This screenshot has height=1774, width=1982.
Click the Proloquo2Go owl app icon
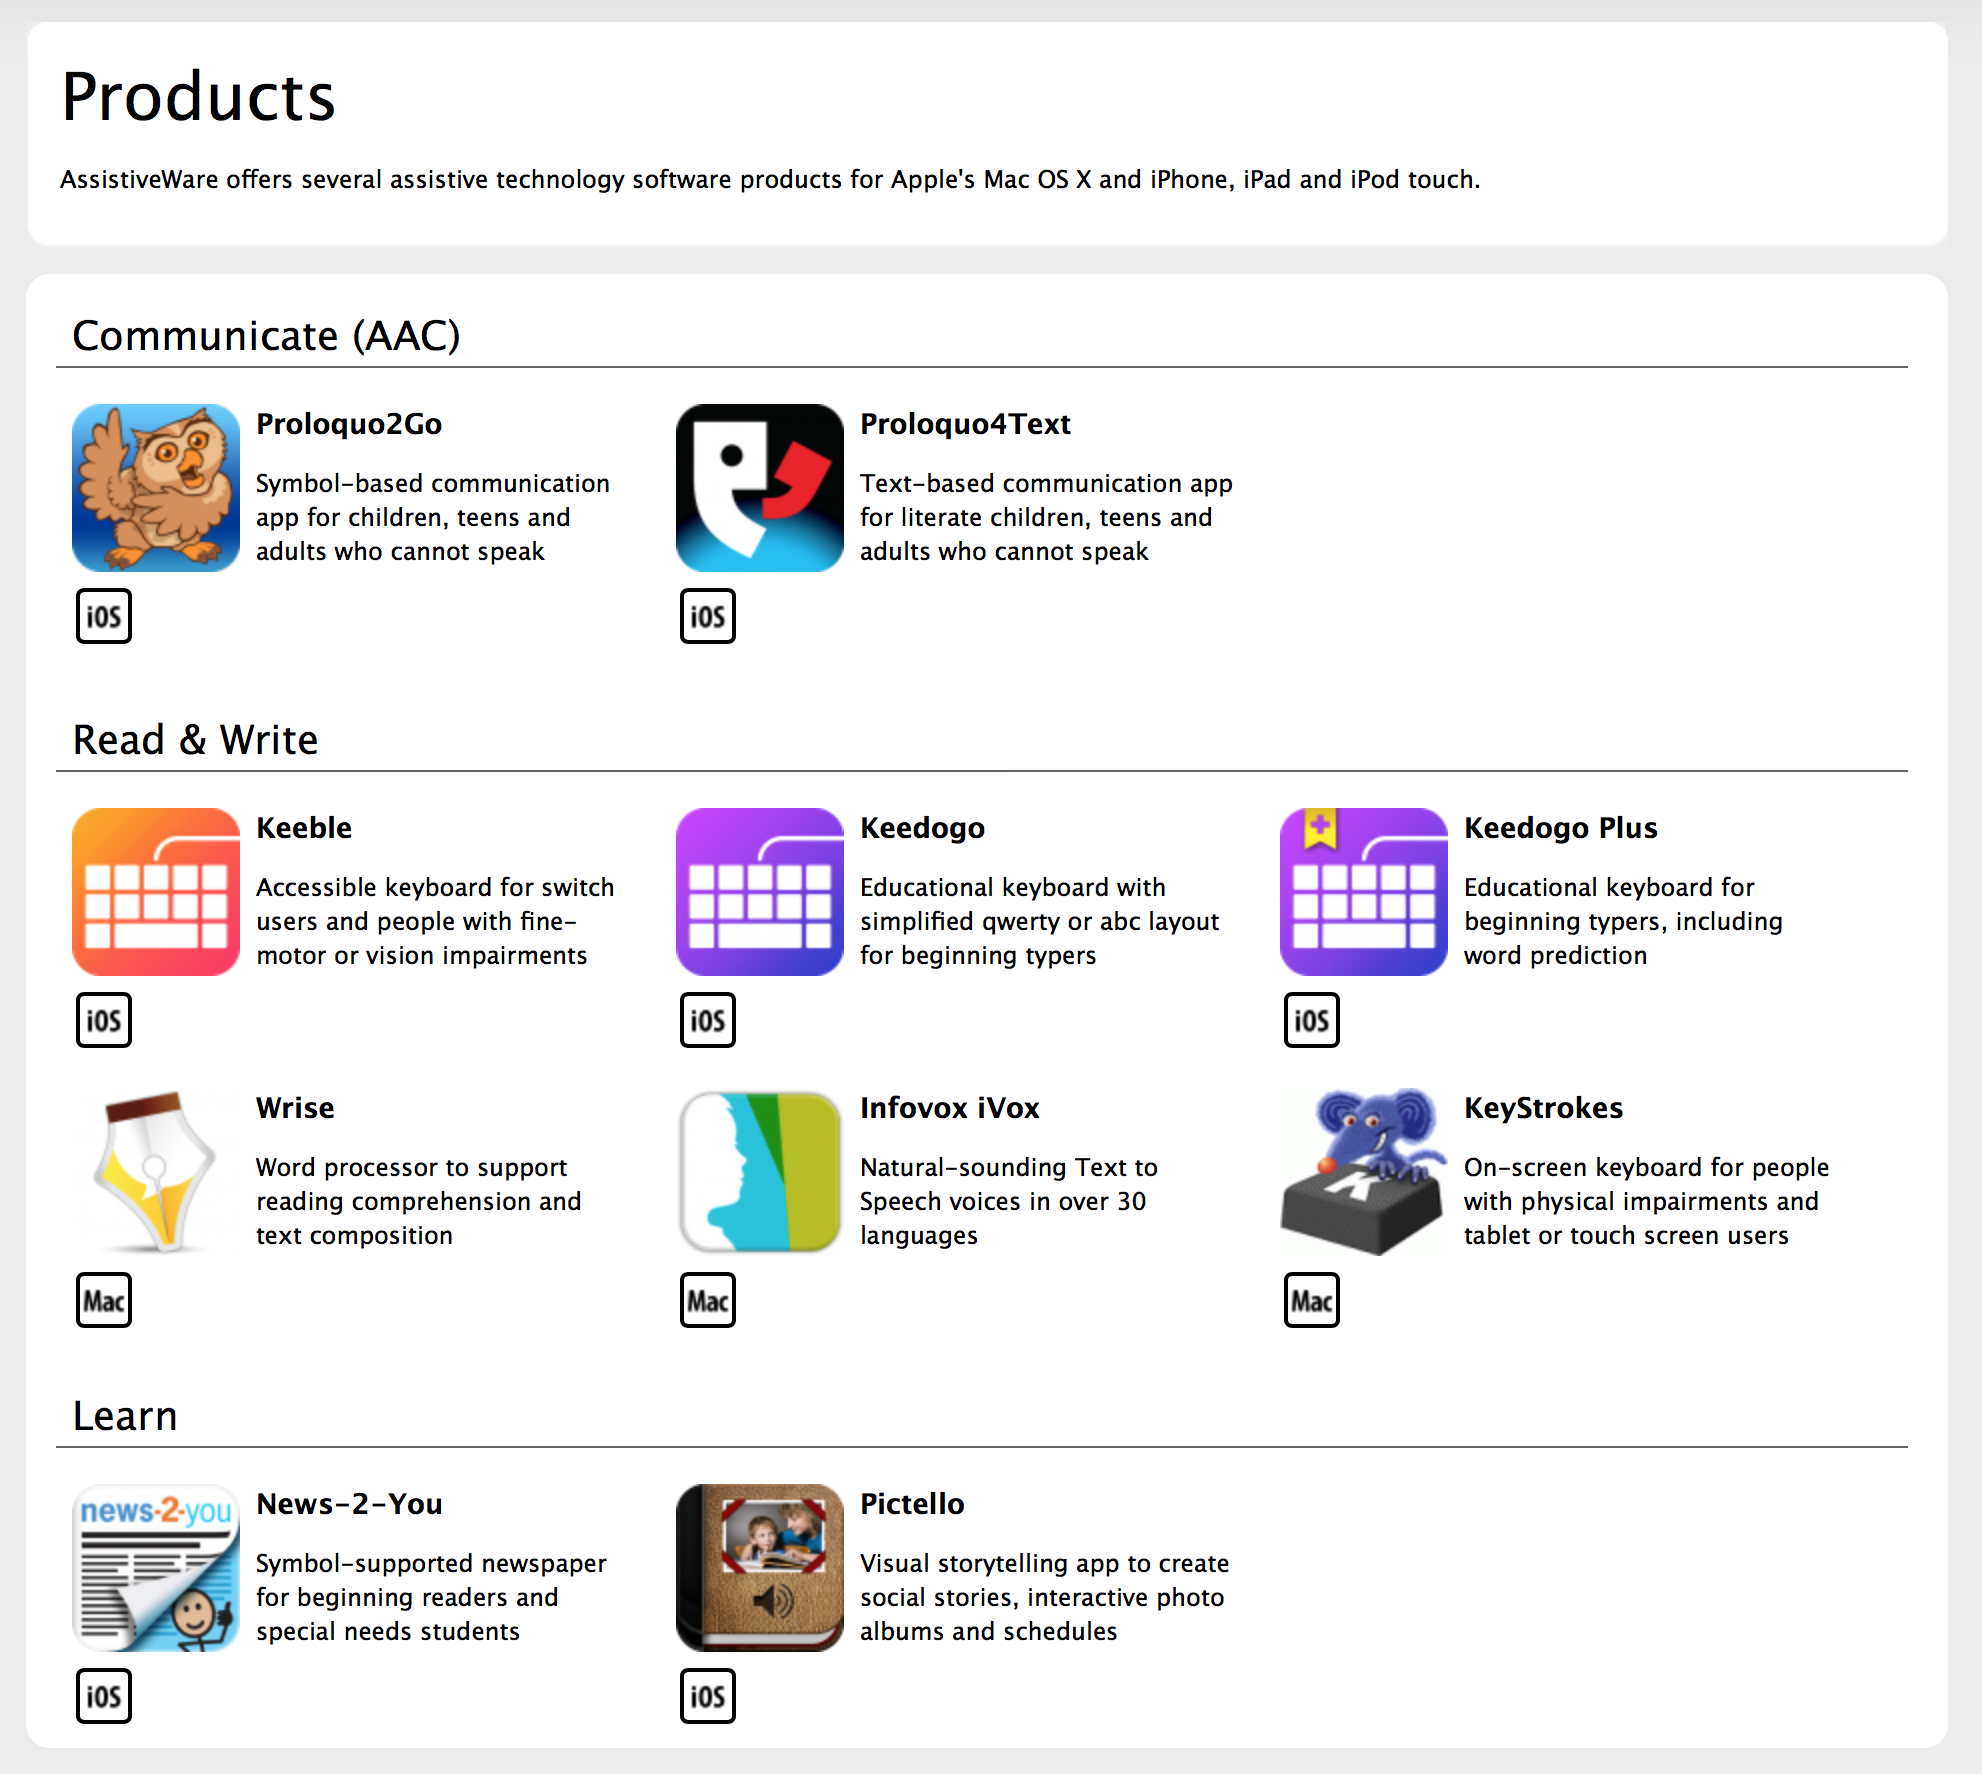156,488
